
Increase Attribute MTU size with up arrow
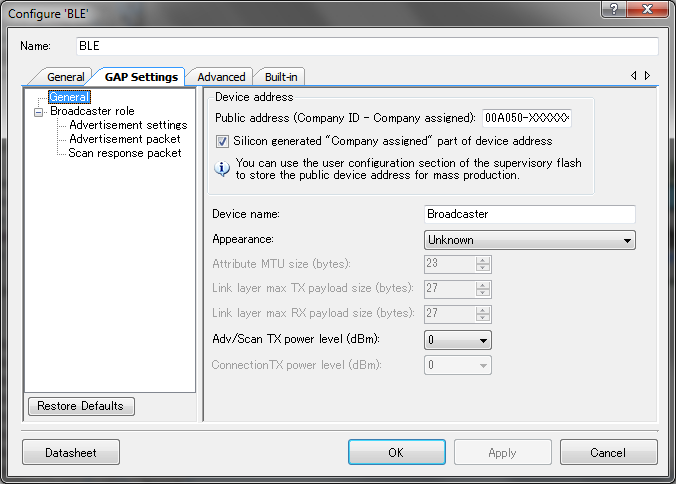pos(483,260)
